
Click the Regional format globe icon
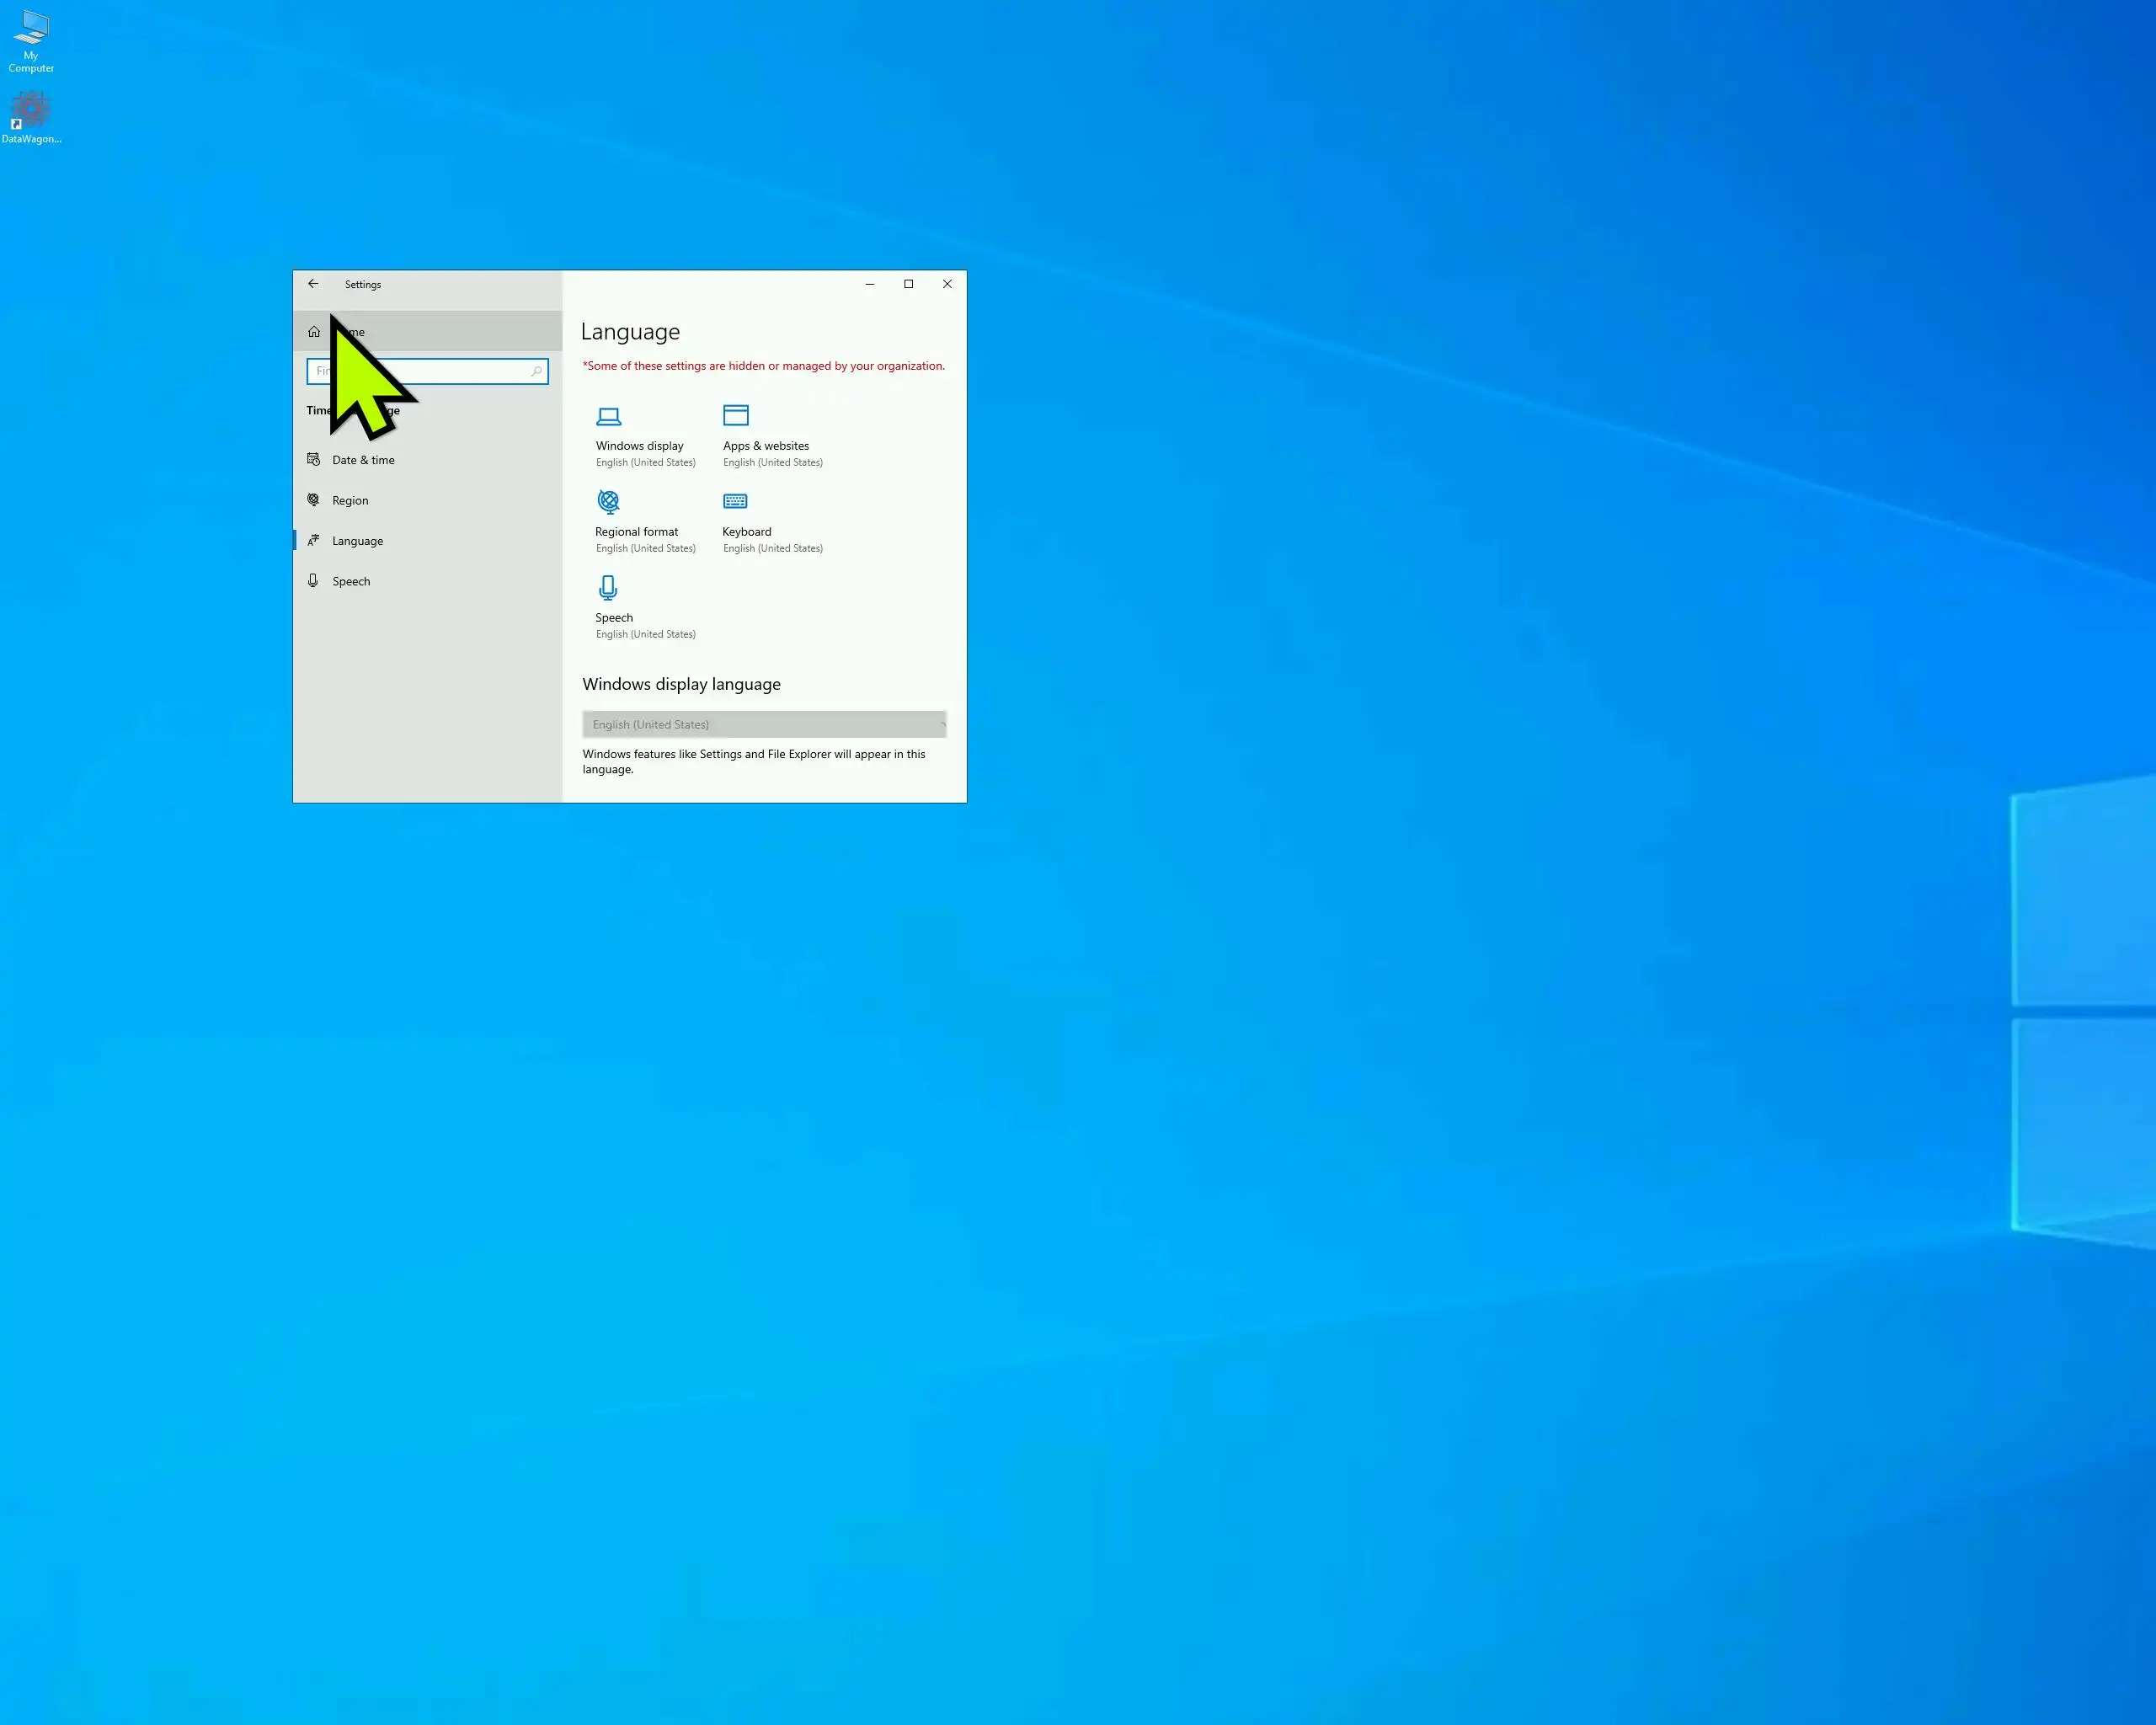(x=608, y=501)
